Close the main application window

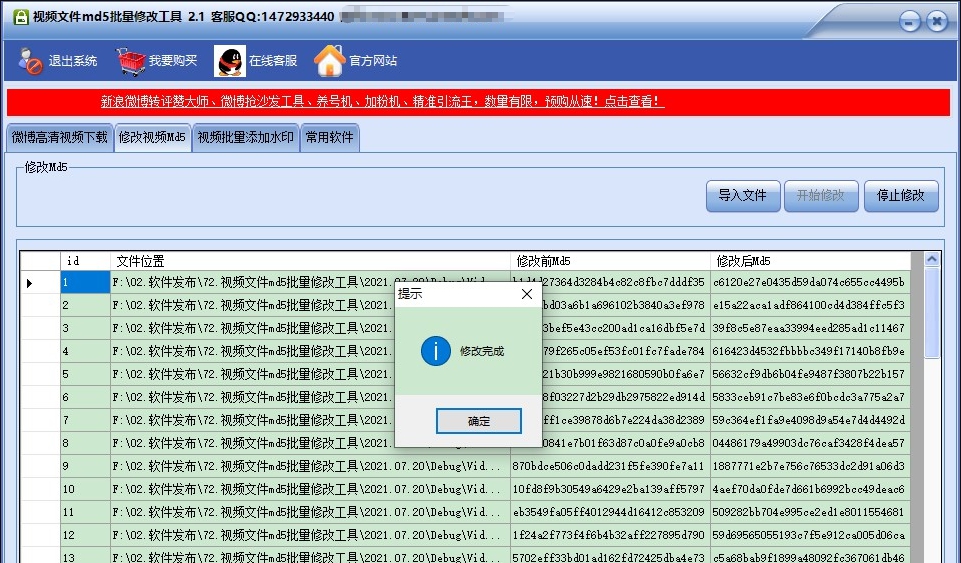pos(937,21)
